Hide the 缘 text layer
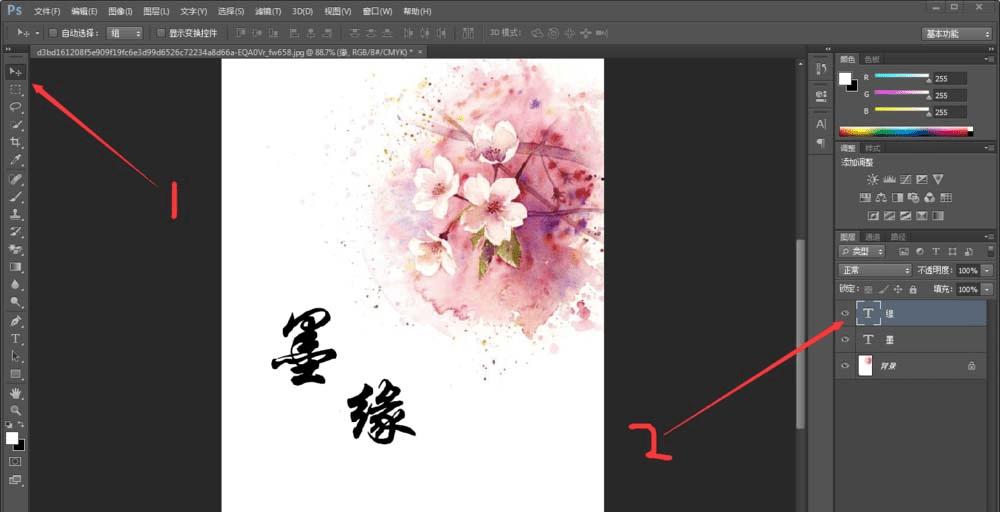The image size is (1000, 512). coord(845,313)
